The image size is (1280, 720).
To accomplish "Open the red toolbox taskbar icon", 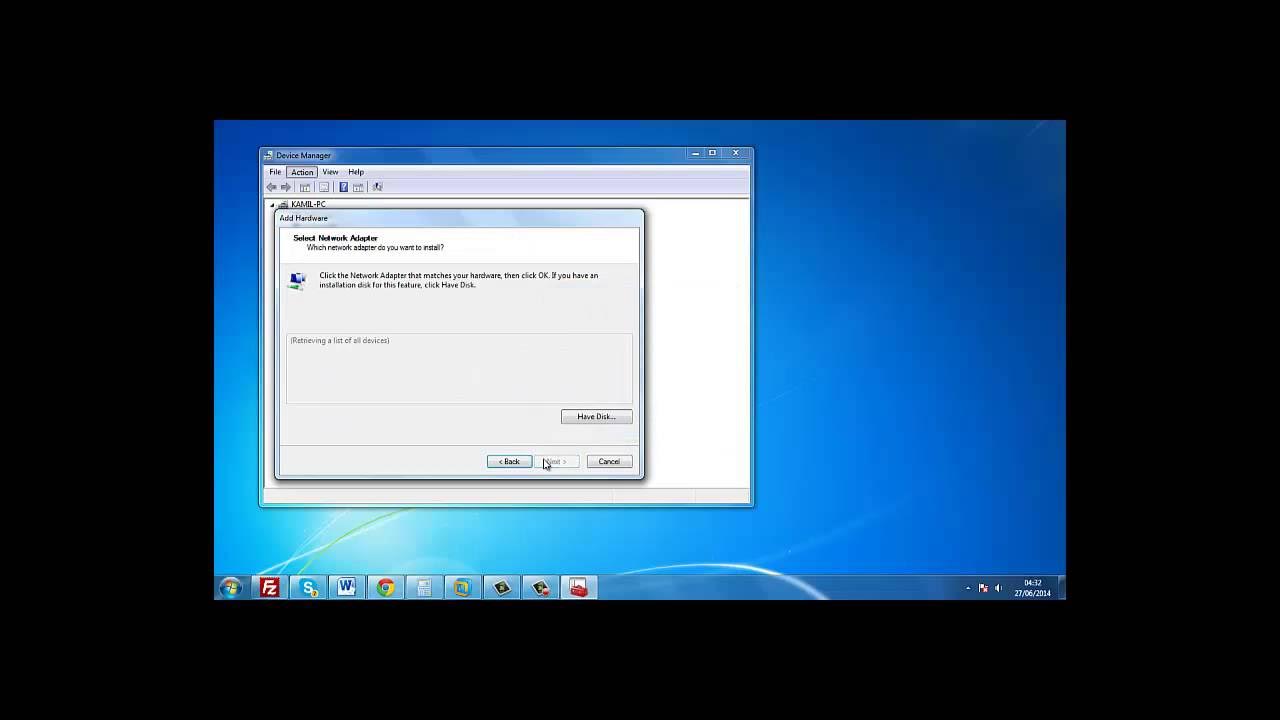I will pyautogui.click(x=578, y=587).
